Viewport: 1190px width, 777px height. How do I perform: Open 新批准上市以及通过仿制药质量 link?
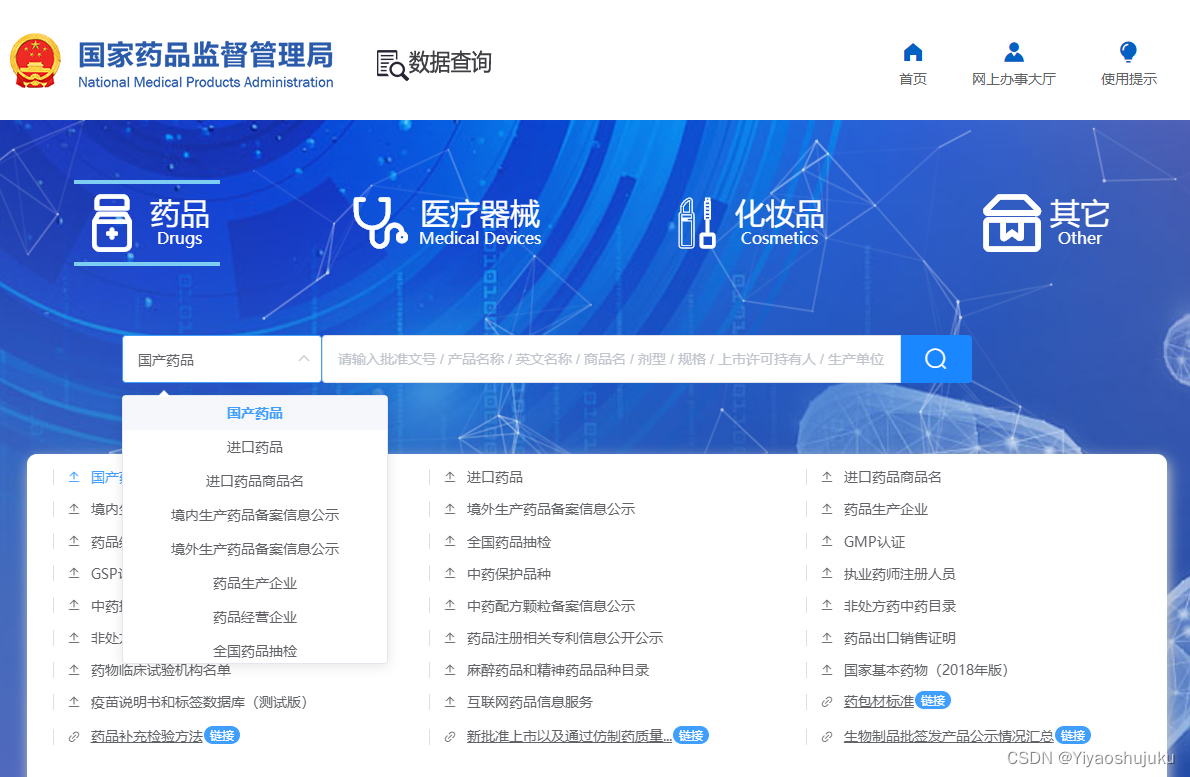pos(569,736)
